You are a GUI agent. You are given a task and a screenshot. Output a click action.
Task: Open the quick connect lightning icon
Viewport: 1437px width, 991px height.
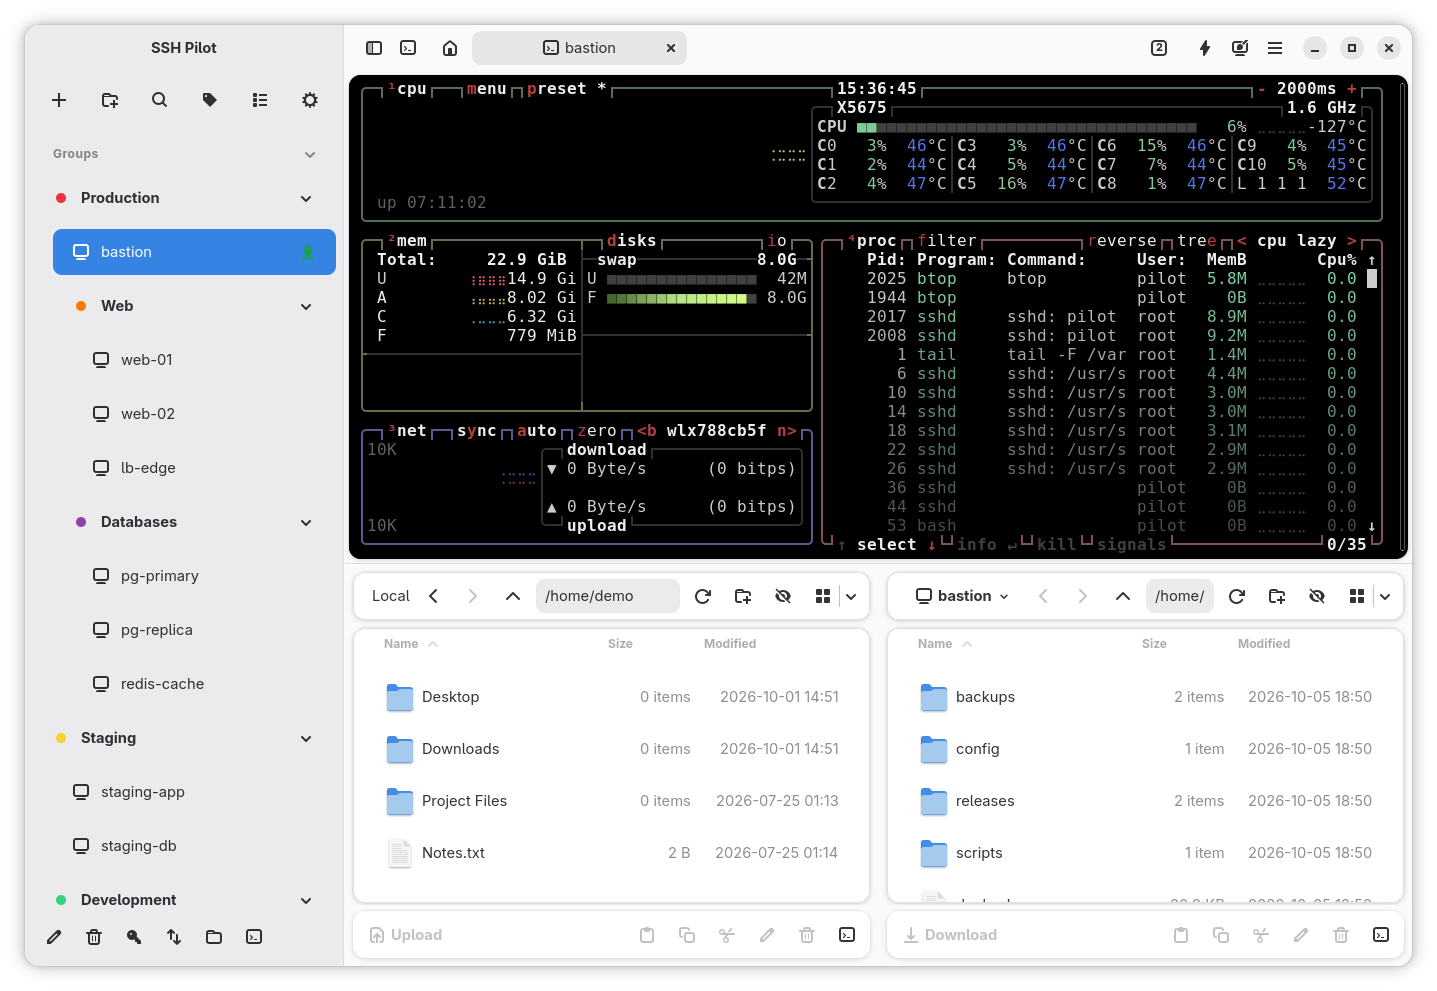click(x=1205, y=48)
